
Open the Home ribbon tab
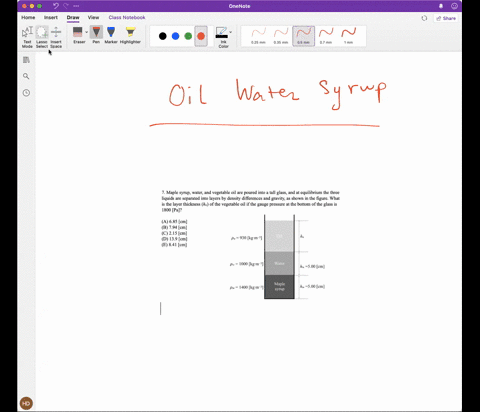click(28, 17)
